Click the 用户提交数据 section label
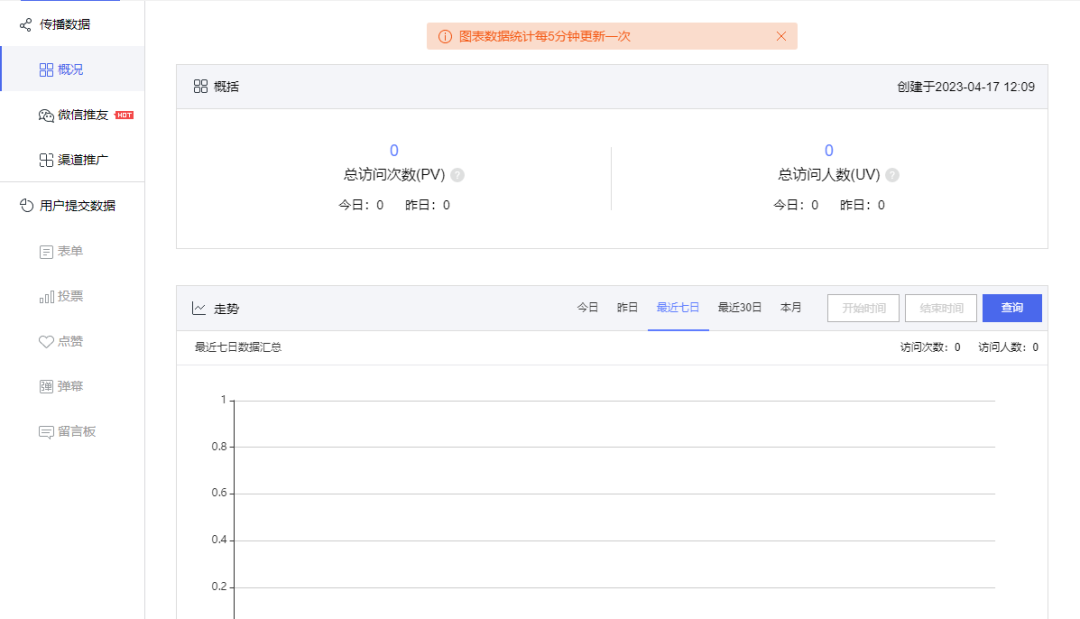Screen dimensions: 1080x619 coord(78,205)
